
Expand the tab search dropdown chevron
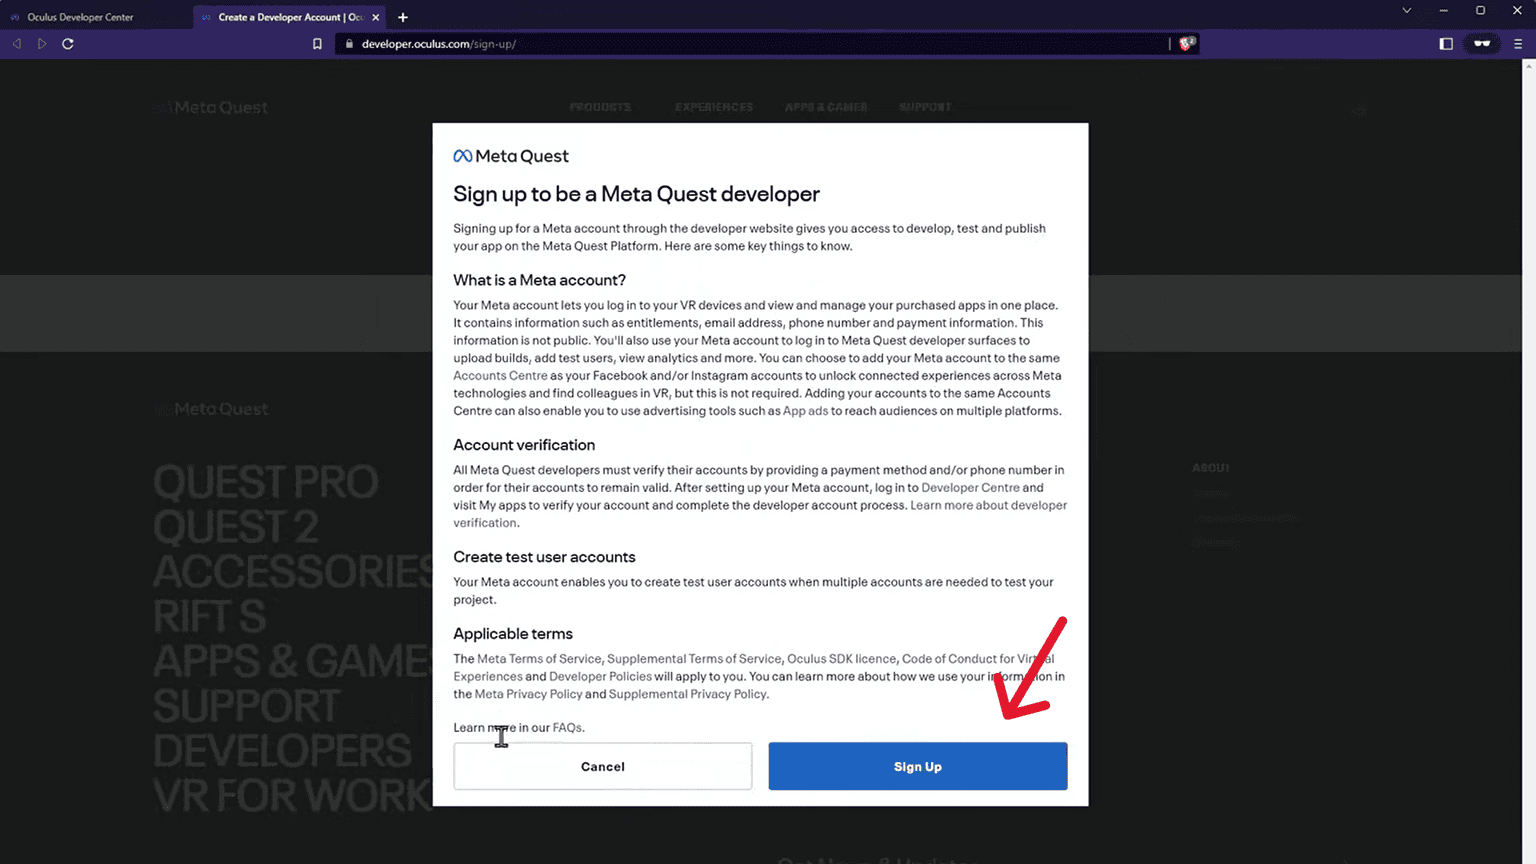click(x=1406, y=11)
